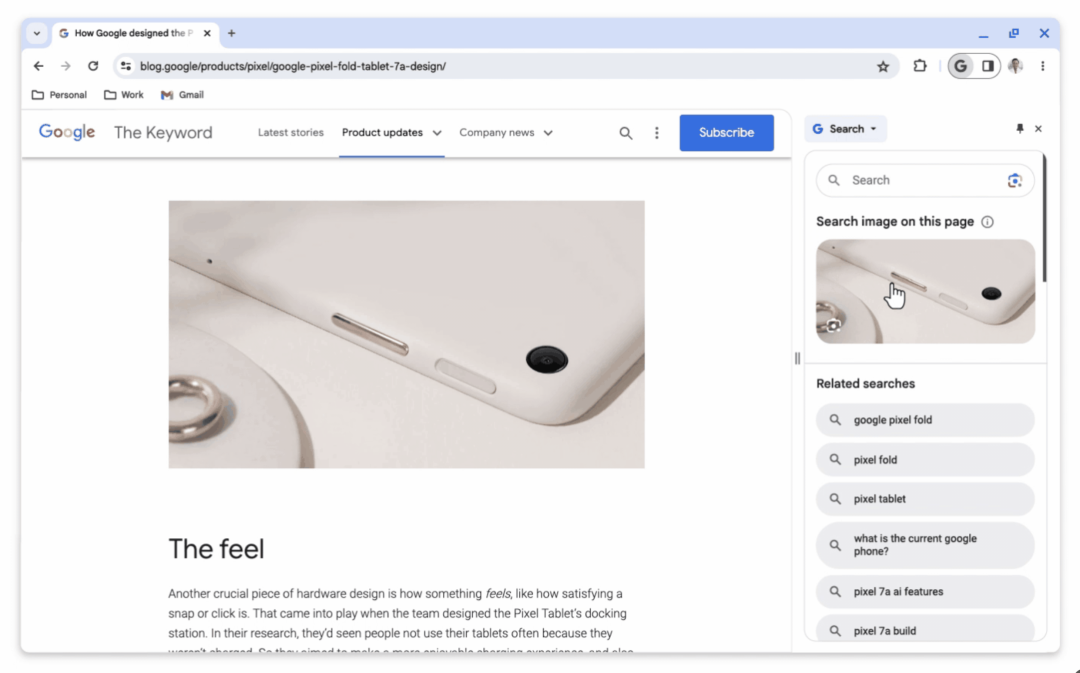Open the blog's three-dot more menu
The height and width of the screenshot is (673, 1080).
point(656,133)
